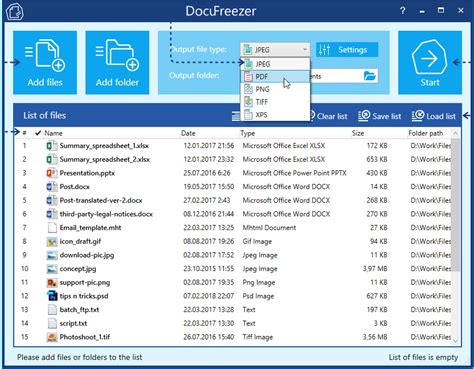Click type Microsoft Office Power Point PPTX
This screenshot has height=369, width=474.
click(x=294, y=173)
